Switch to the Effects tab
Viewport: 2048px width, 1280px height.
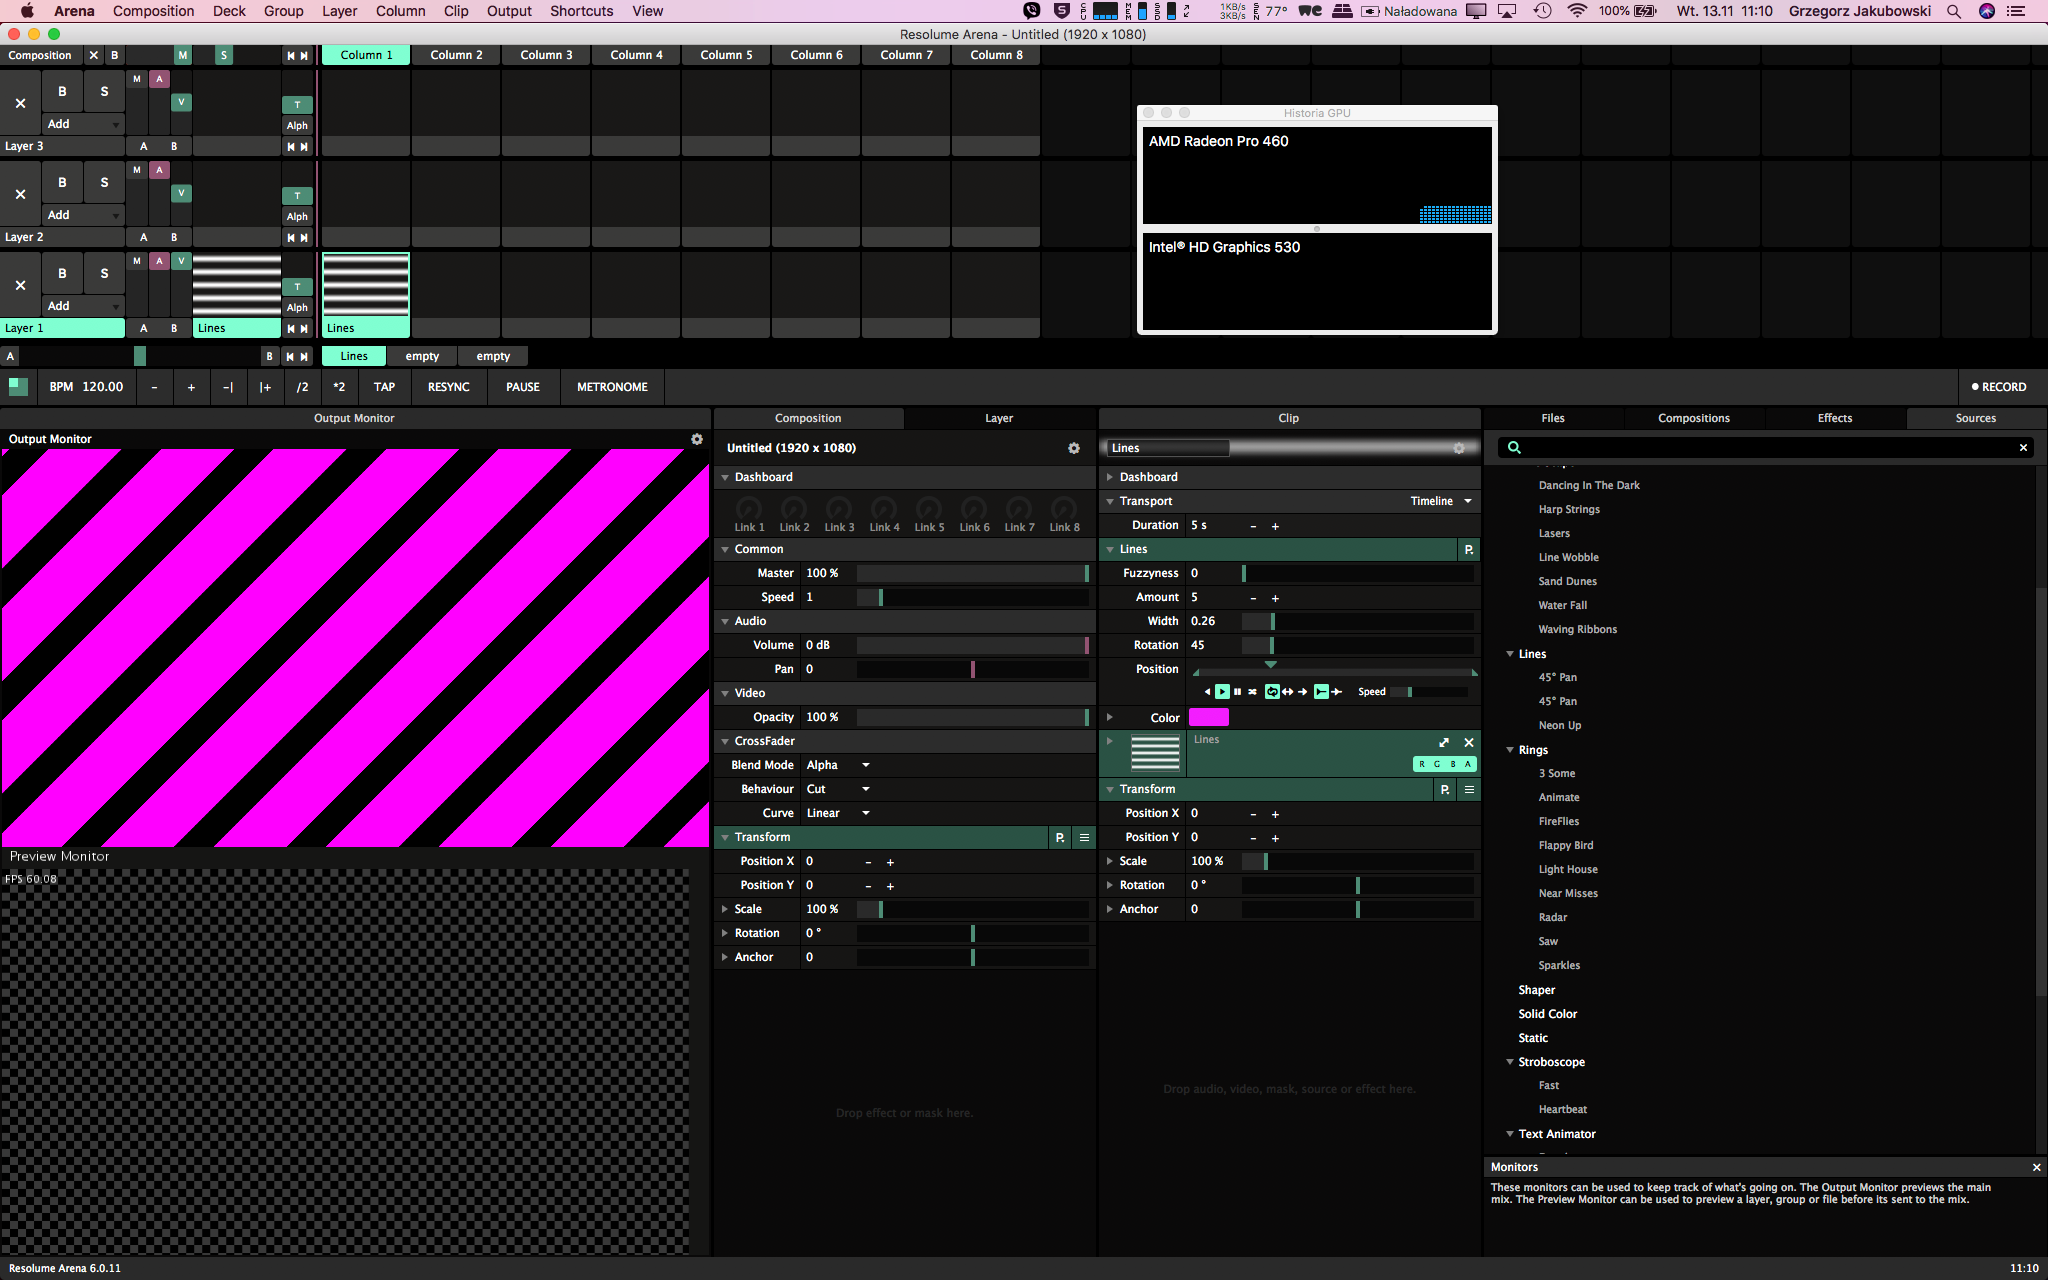1834,418
